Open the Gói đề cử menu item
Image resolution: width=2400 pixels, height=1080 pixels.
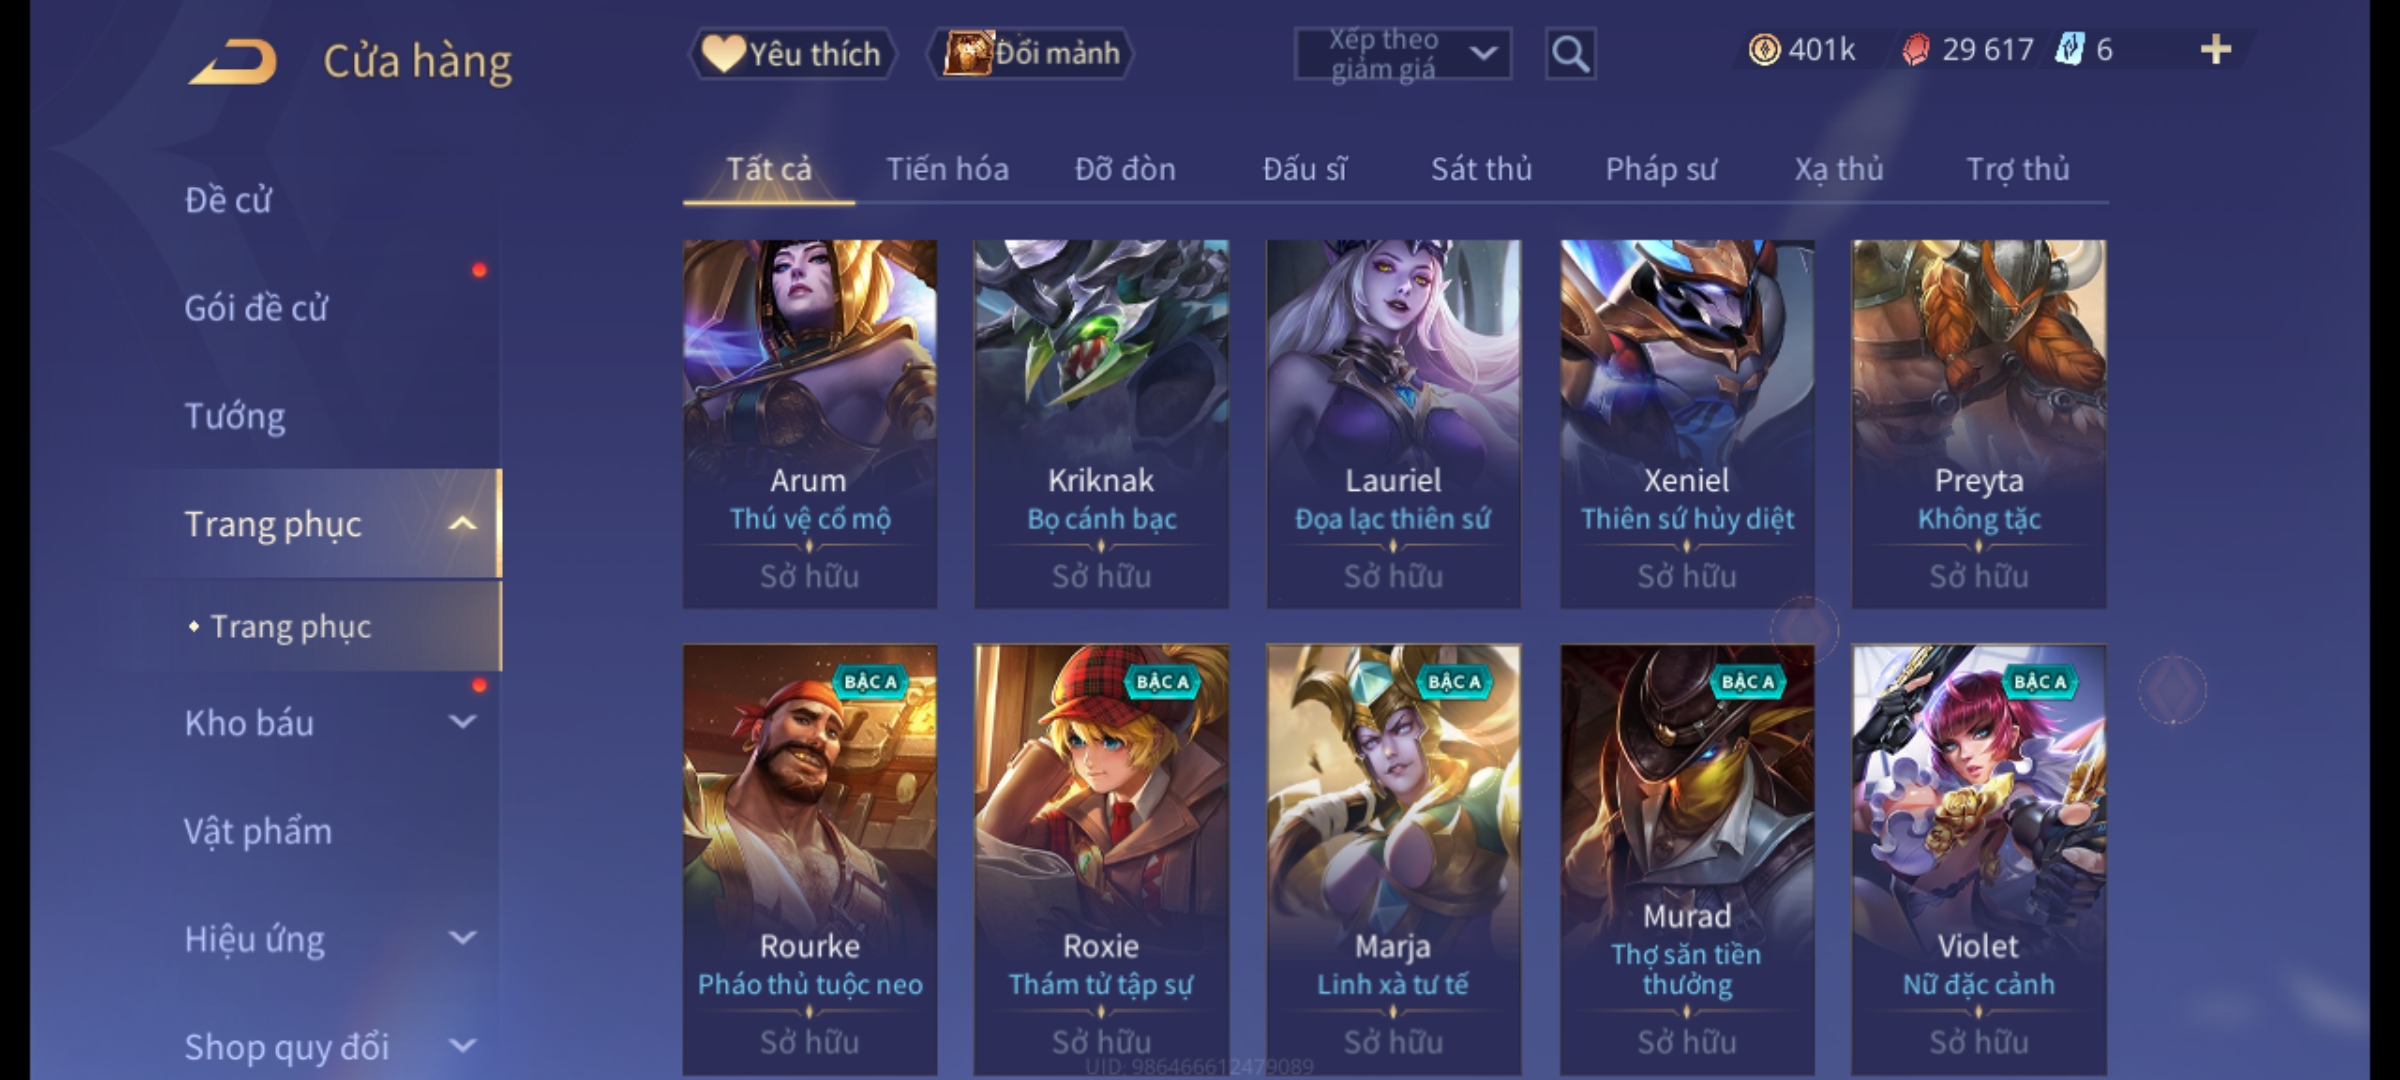pyautogui.click(x=256, y=308)
